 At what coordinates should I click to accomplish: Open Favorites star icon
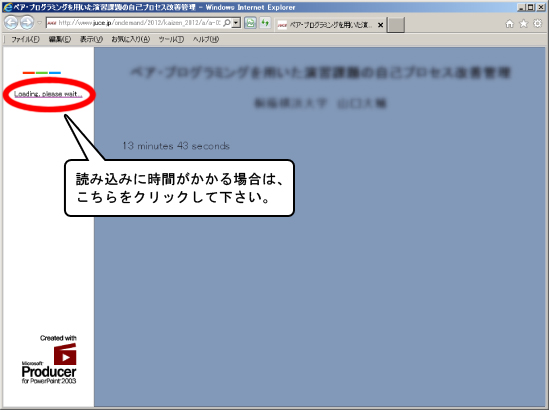tap(523, 24)
